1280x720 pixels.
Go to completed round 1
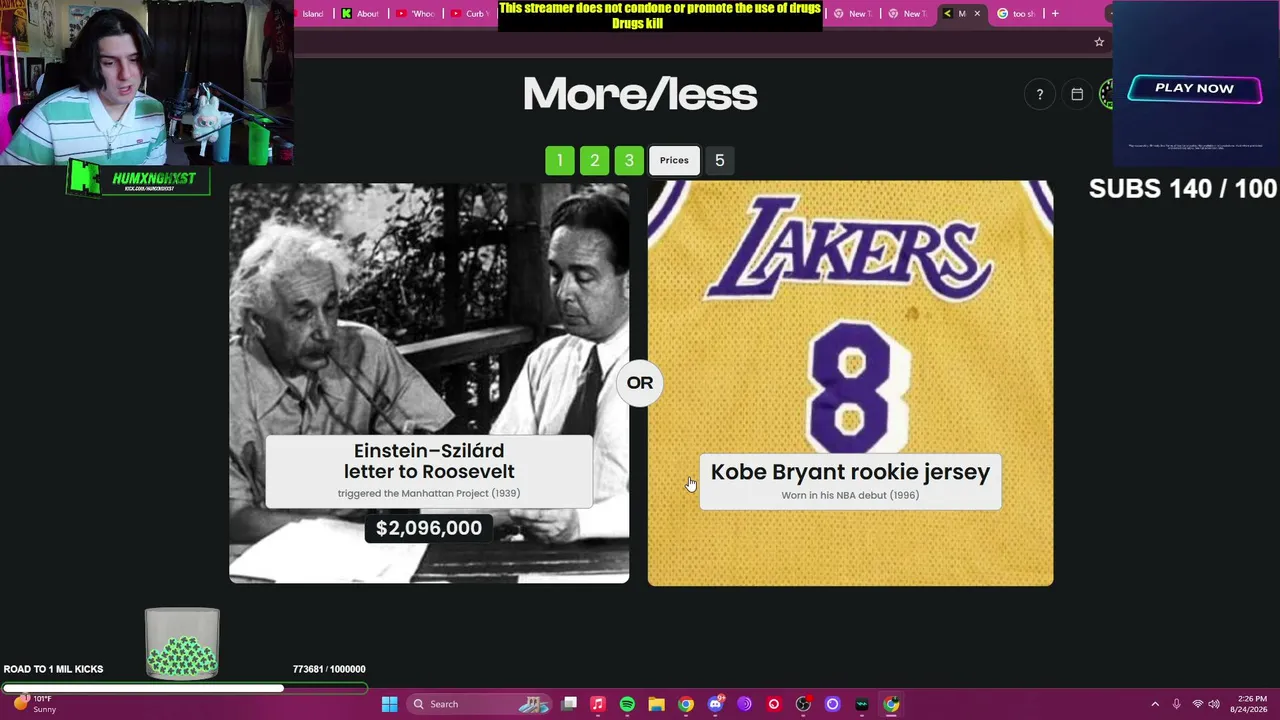click(560, 161)
